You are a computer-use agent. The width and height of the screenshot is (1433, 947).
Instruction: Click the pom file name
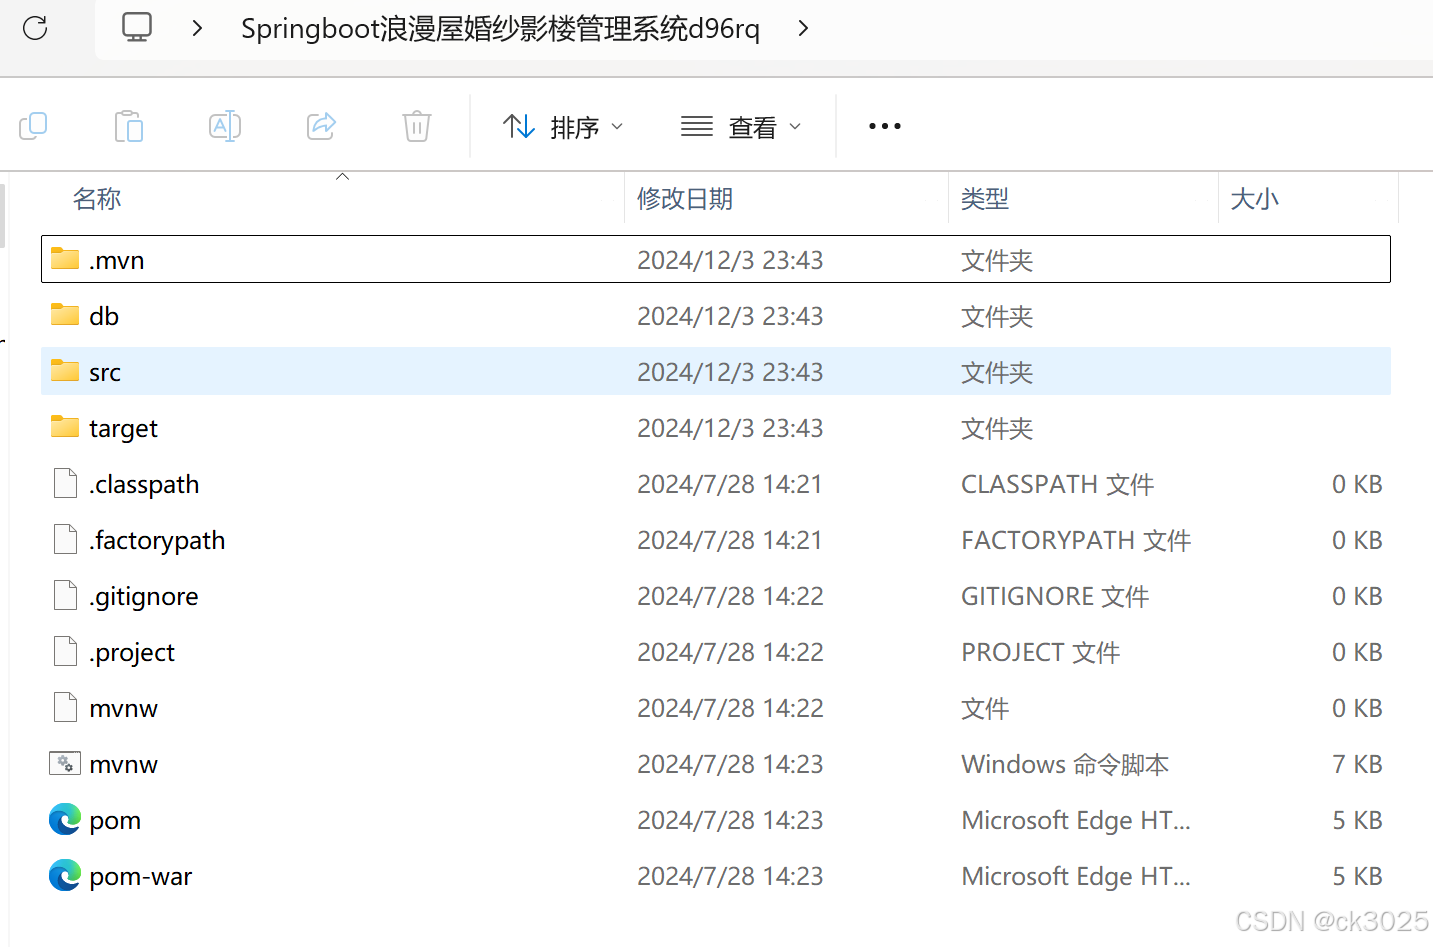[115, 821]
